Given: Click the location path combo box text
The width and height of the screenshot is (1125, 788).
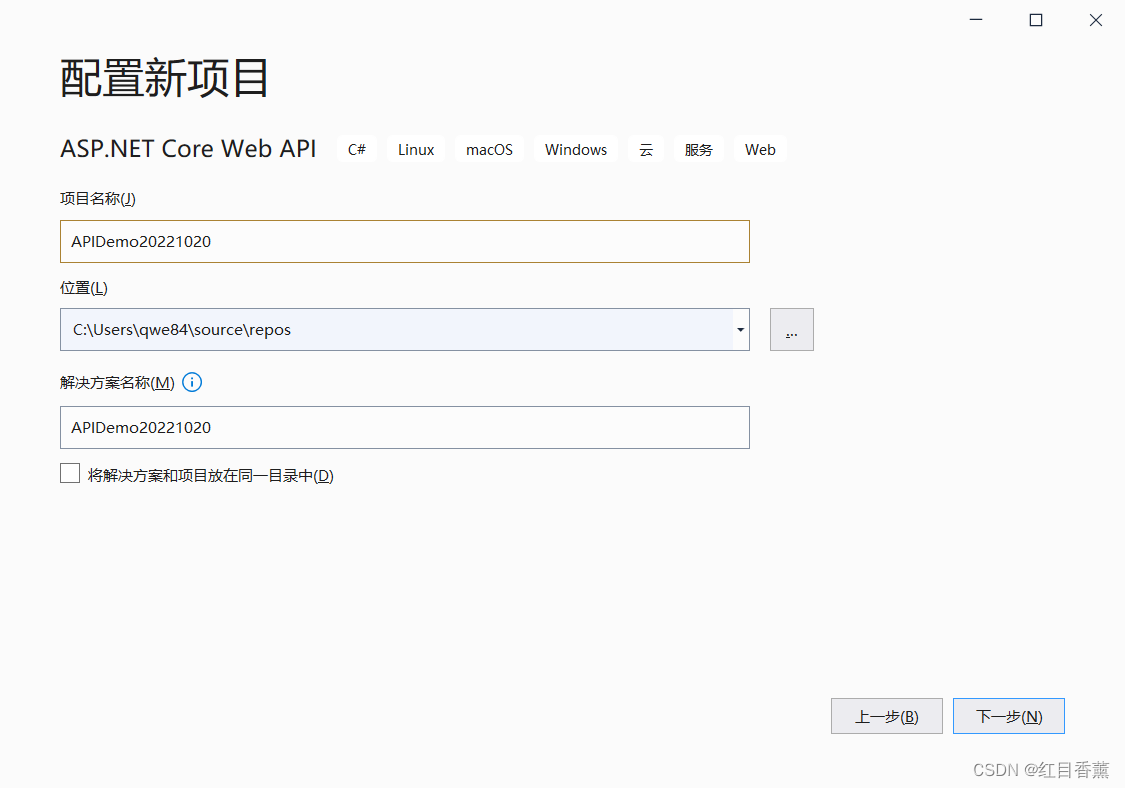Looking at the screenshot, I should point(182,330).
